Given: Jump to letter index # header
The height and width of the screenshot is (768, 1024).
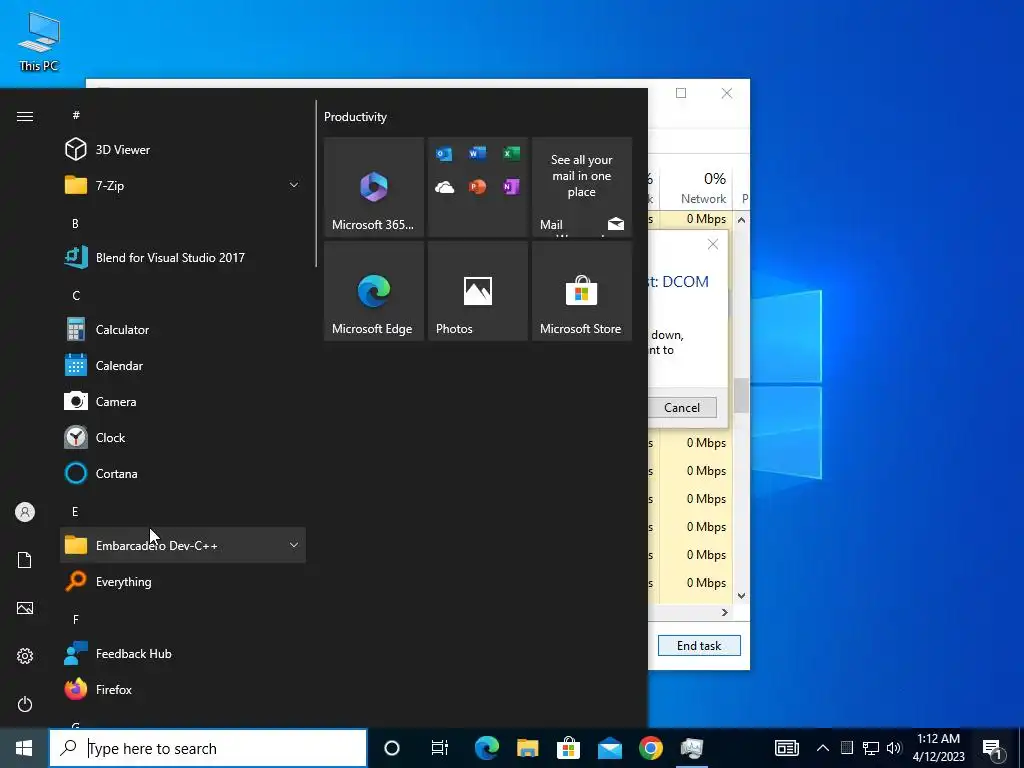Looking at the screenshot, I should [x=76, y=115].
